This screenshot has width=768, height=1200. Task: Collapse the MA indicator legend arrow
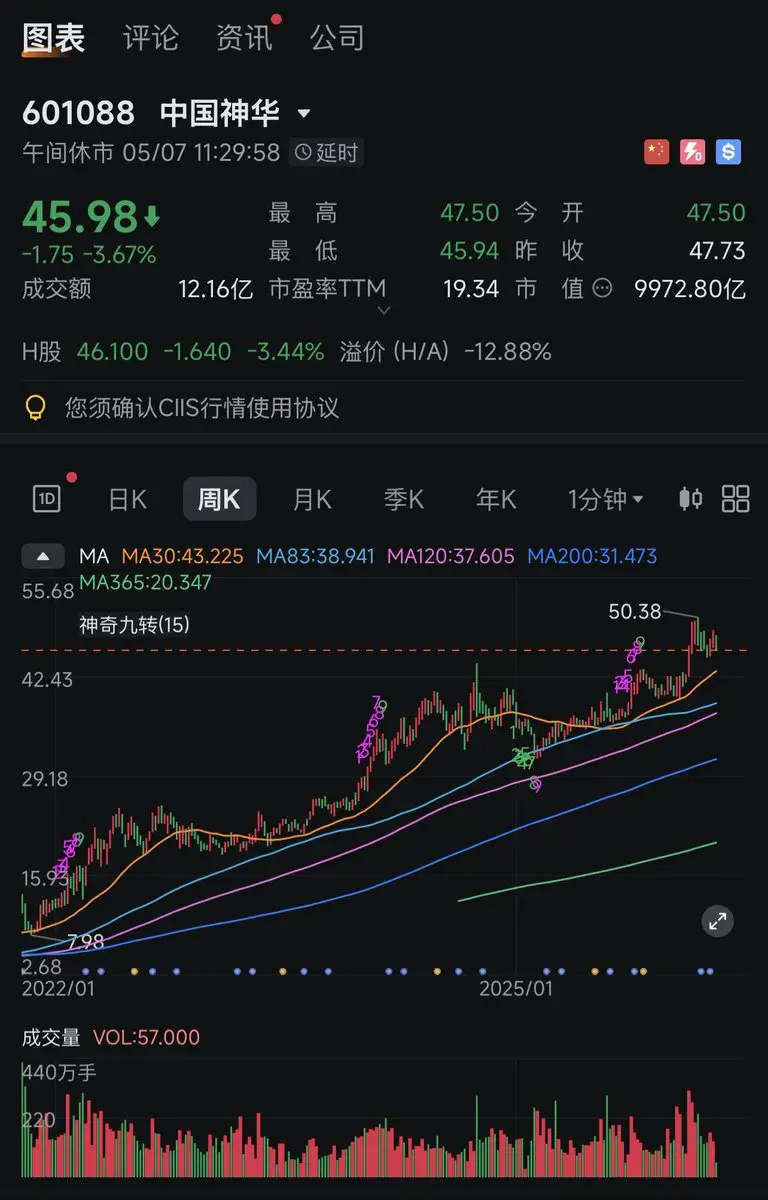44,556
